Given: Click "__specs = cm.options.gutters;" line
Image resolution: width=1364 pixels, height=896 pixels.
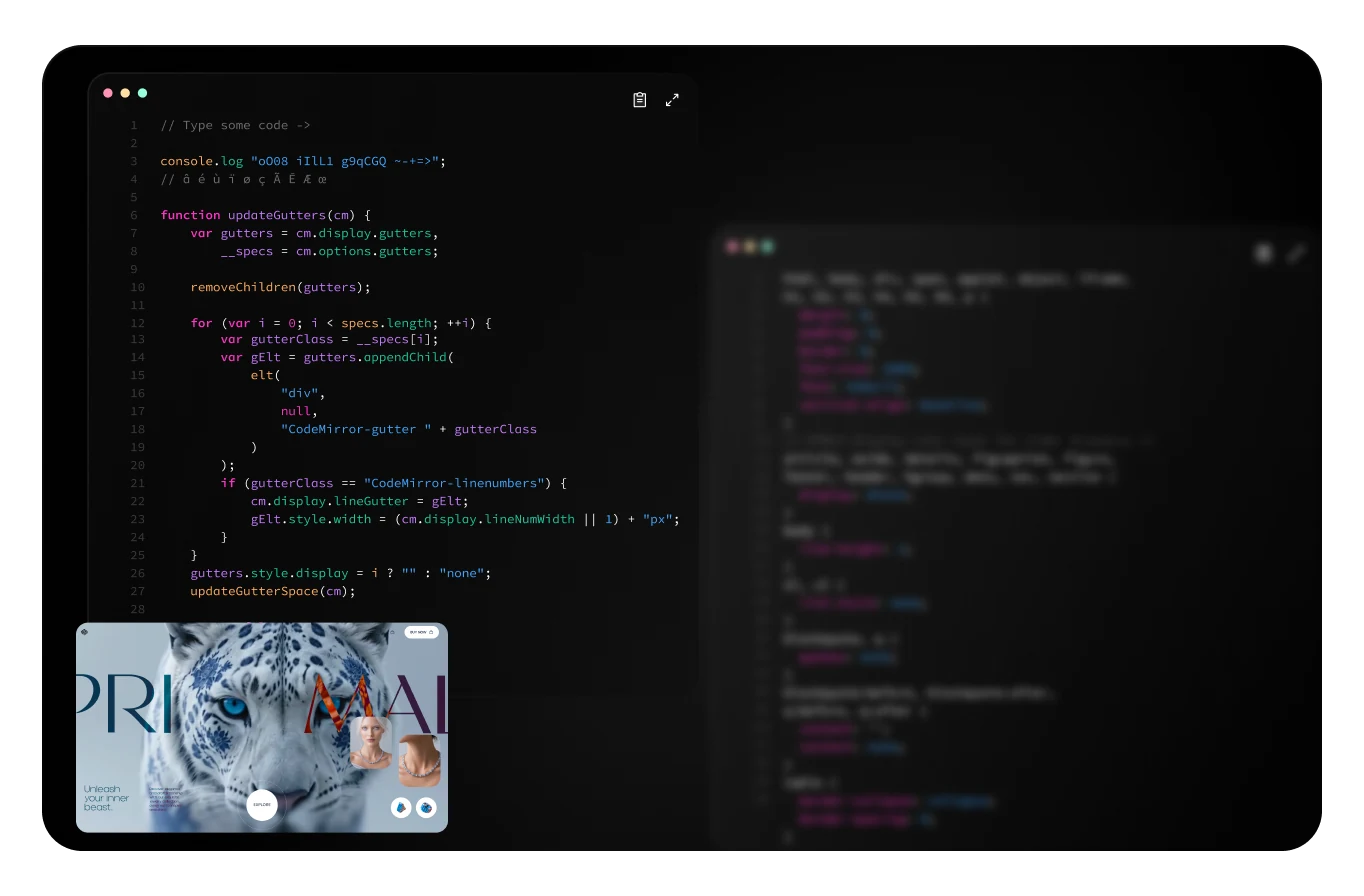Looking at the screenshot, I should (x=329, y=251).
